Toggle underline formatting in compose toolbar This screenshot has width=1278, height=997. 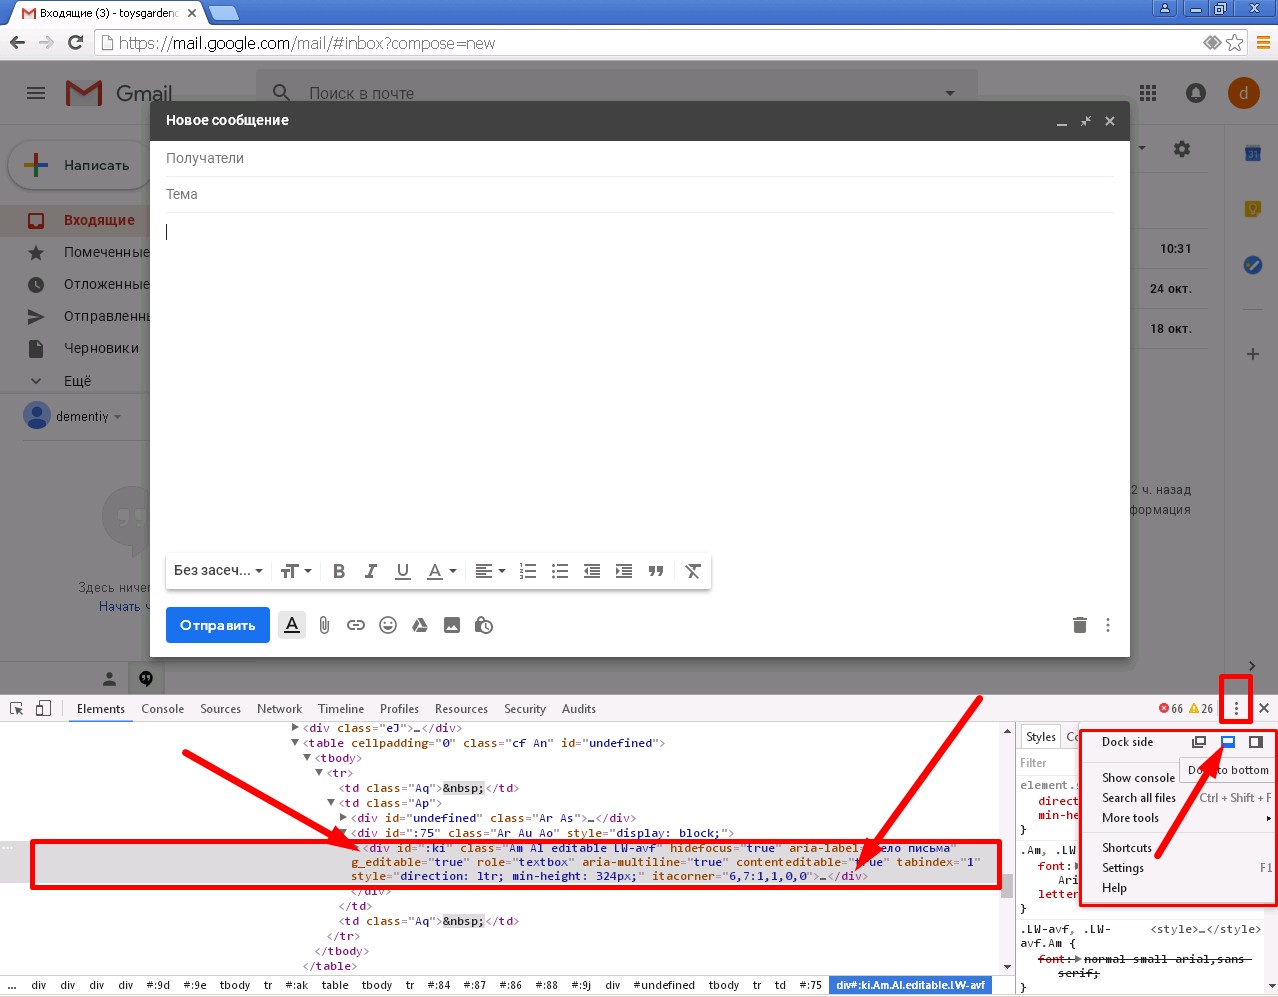(403, 571)
